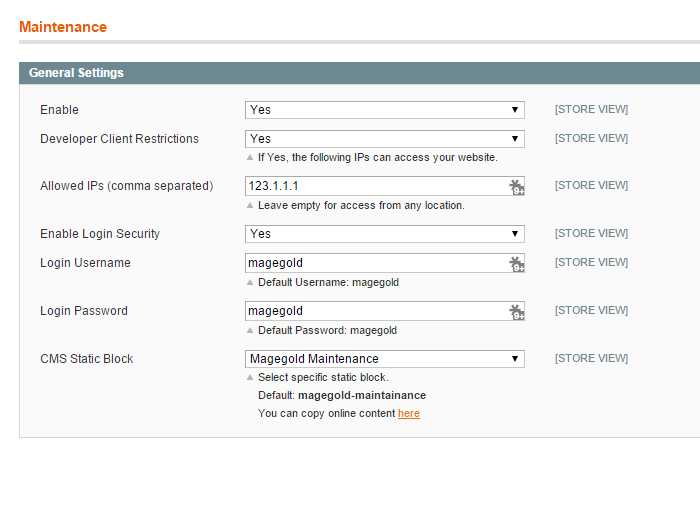Click [STORE VIEW] beside CMS Static Block

coord(591,358)
